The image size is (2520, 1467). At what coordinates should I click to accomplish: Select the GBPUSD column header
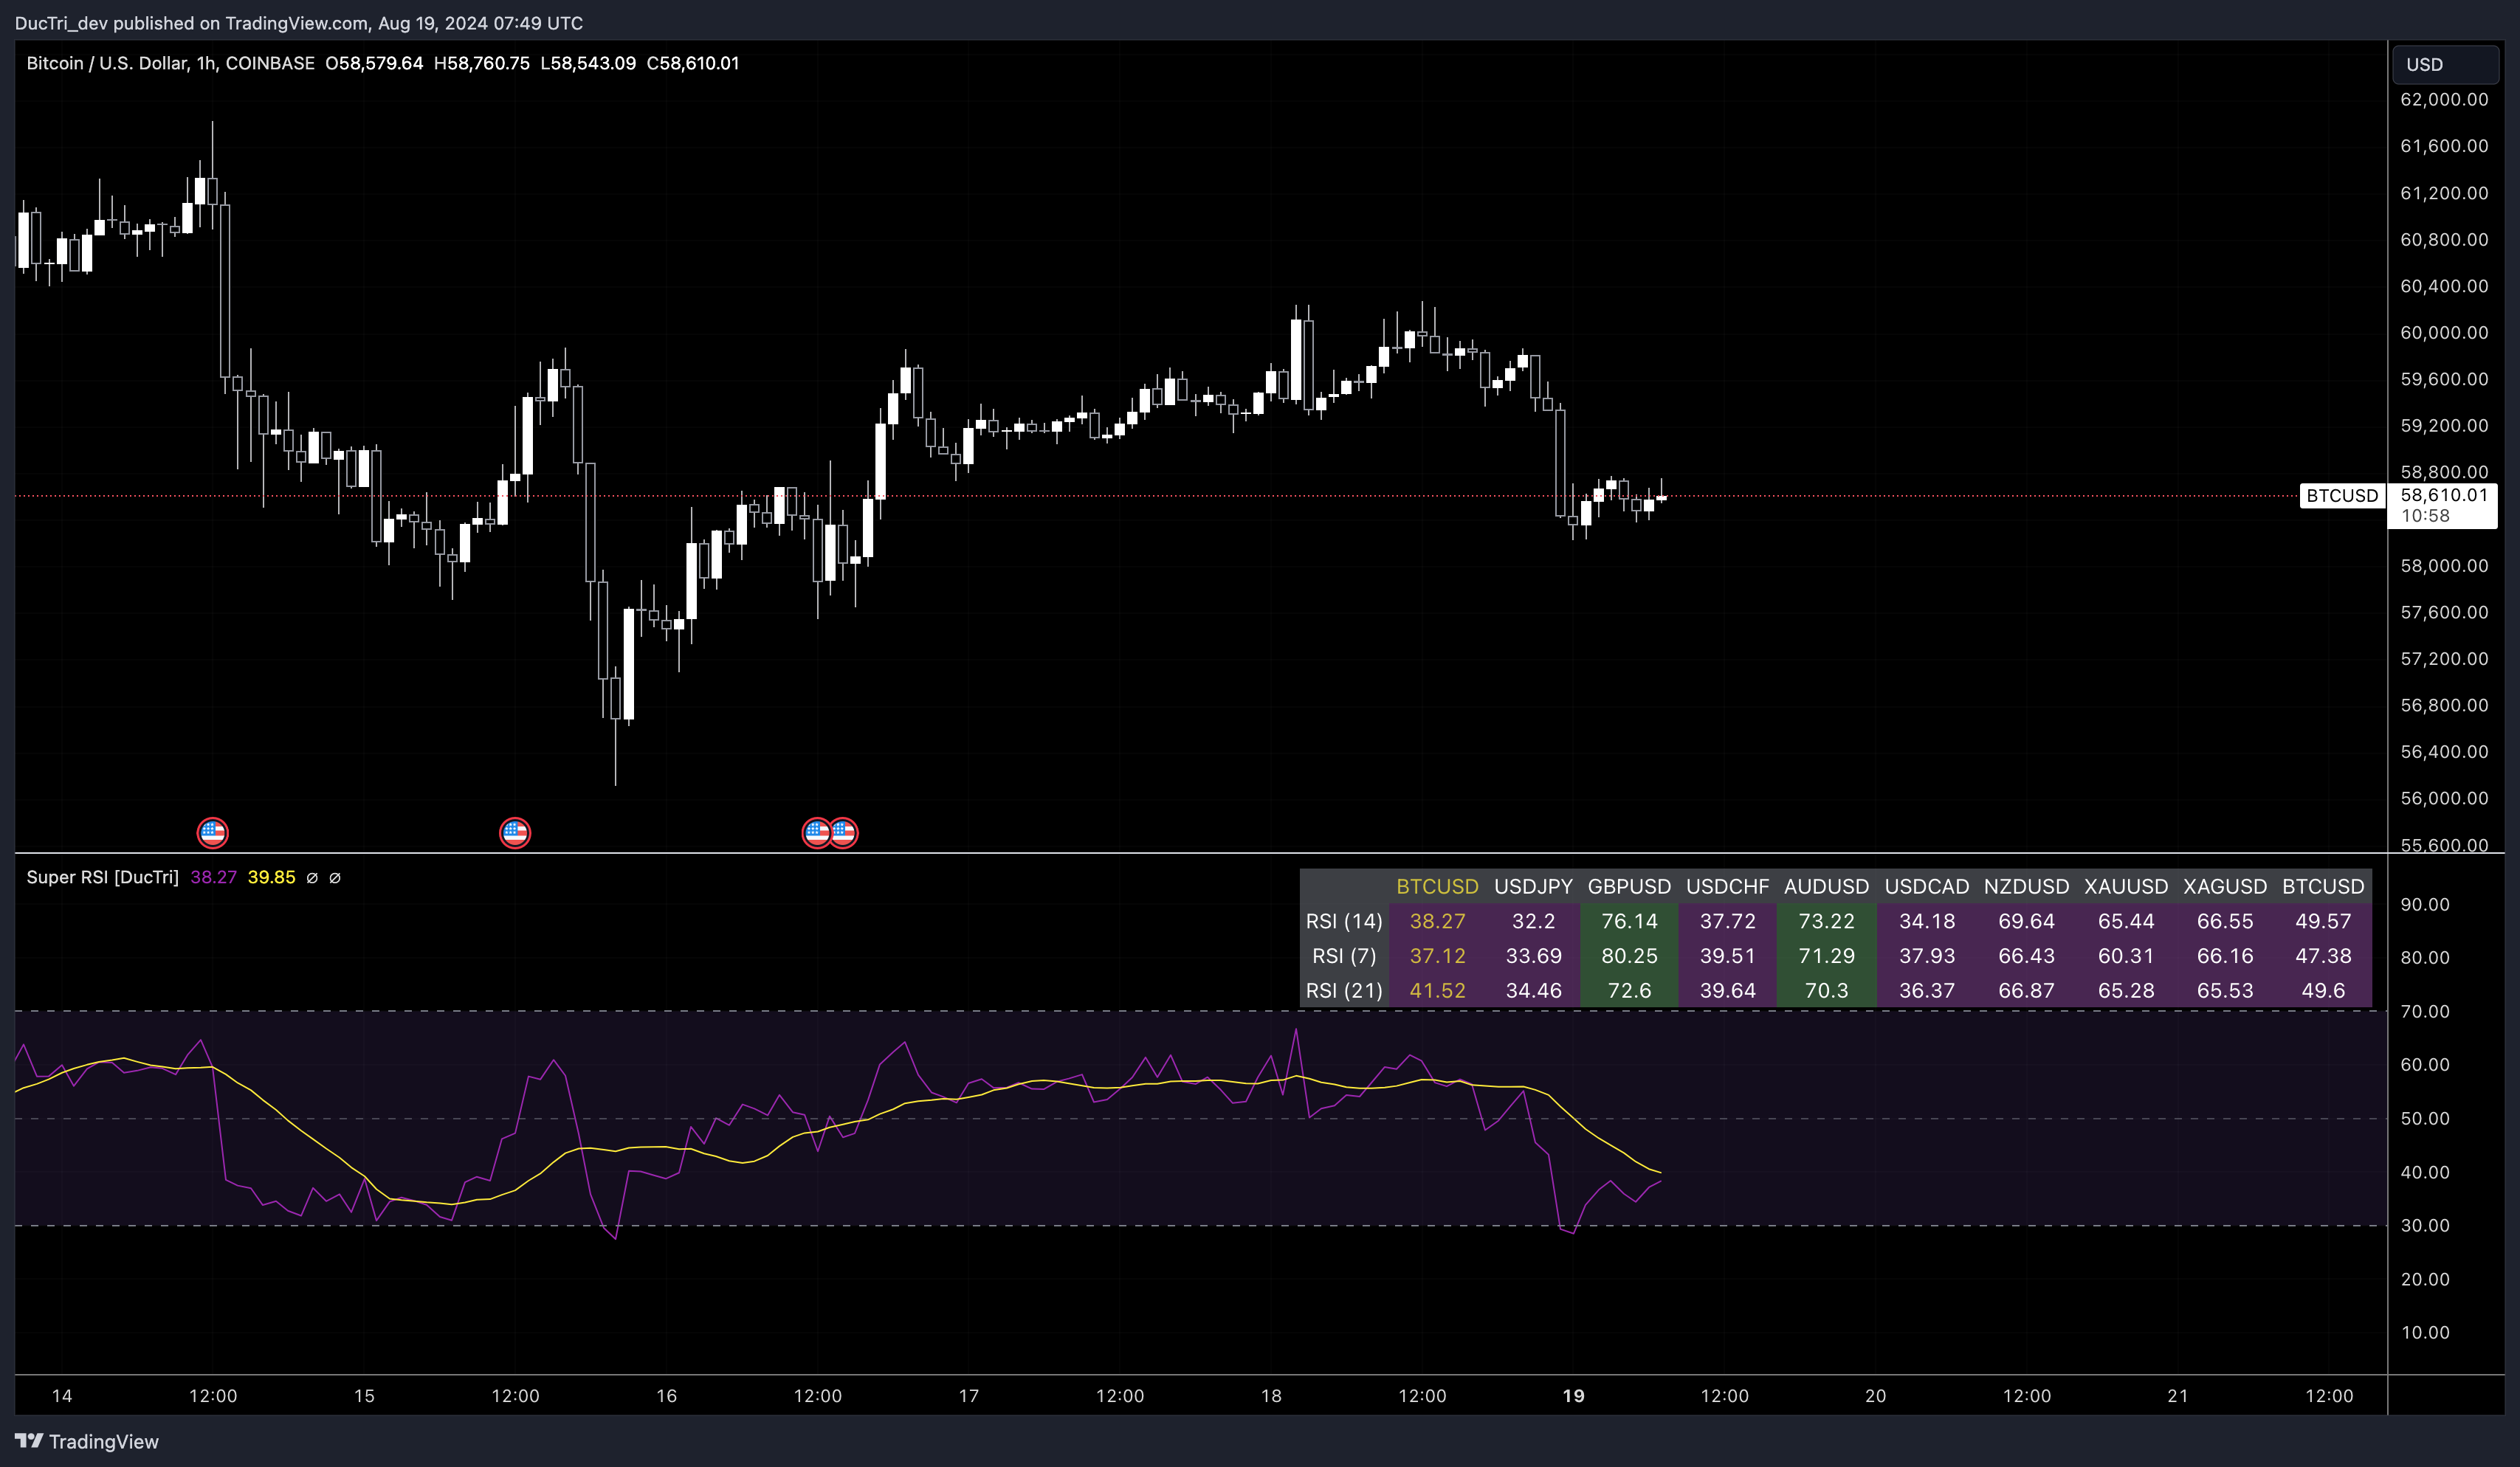pos(1629,886)
